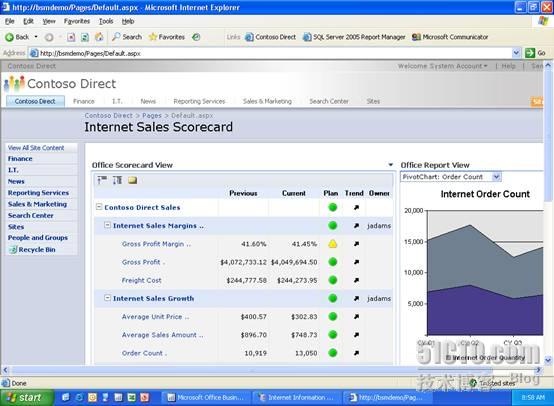Open the Favorites menu

pyautogui.click(x=77, y=21)
